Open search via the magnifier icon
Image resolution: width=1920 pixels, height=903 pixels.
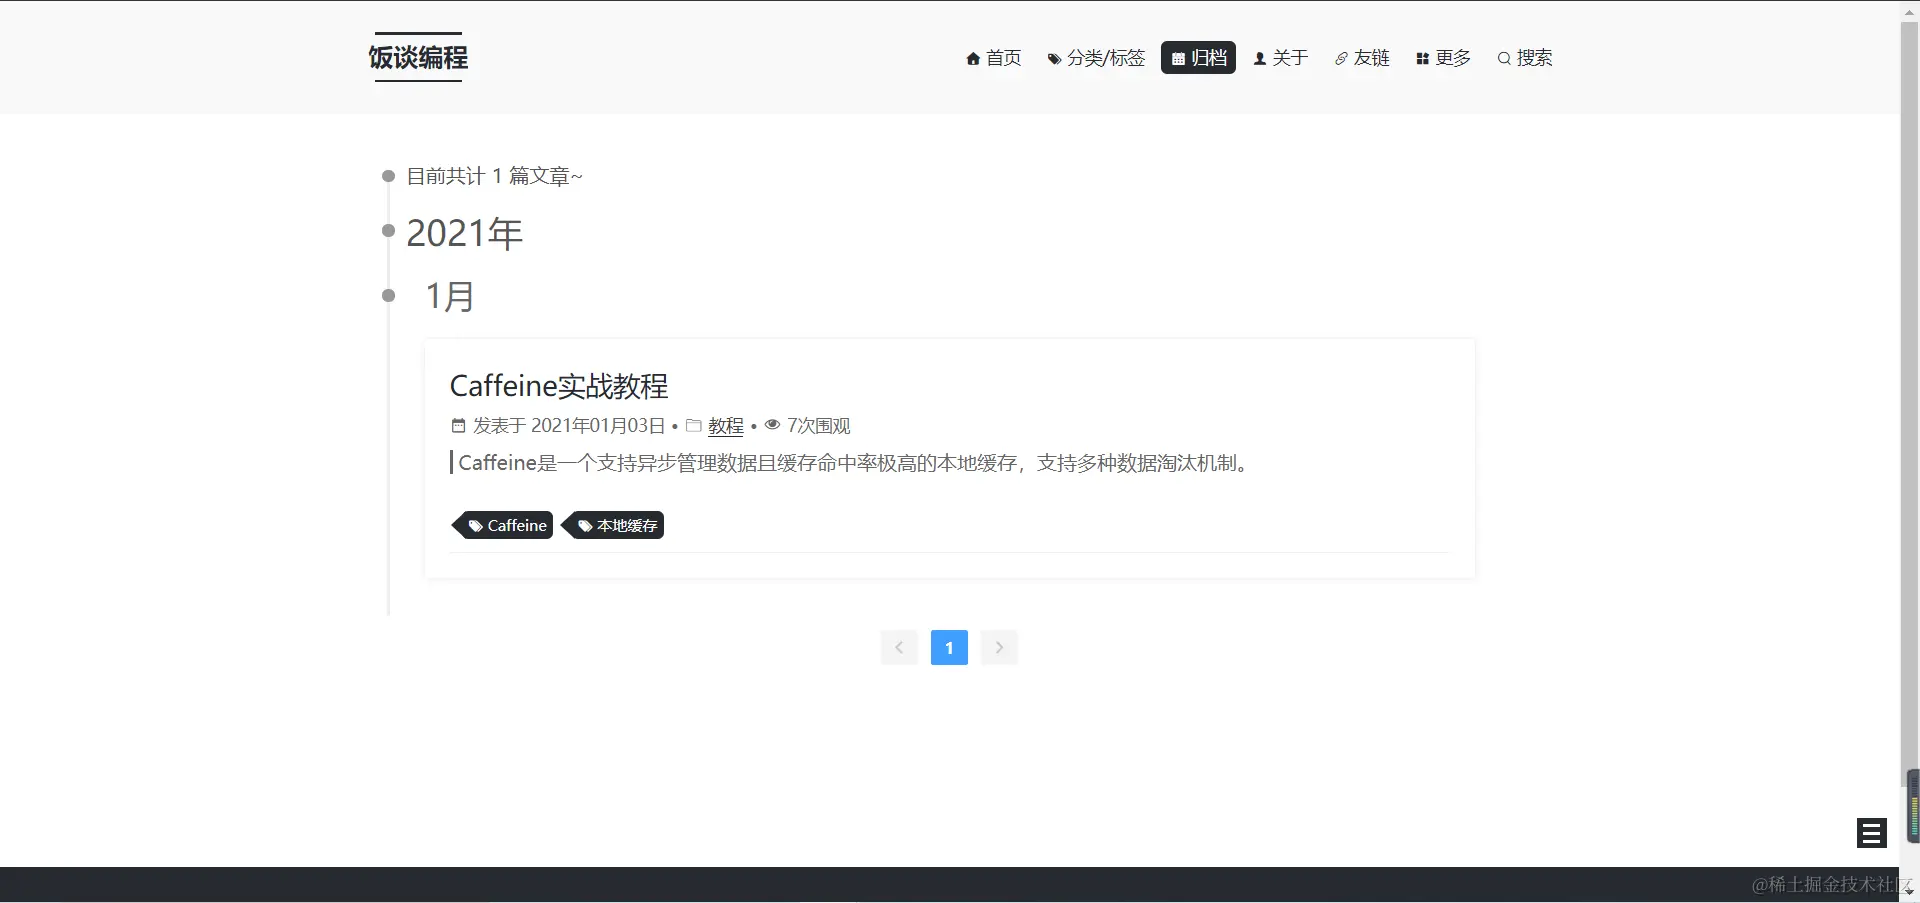pyautogui.click(x=1505, y=58)
